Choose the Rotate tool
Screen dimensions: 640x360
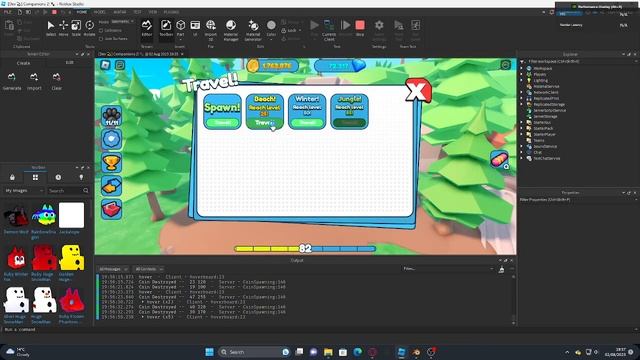click(x=89, y=28)
